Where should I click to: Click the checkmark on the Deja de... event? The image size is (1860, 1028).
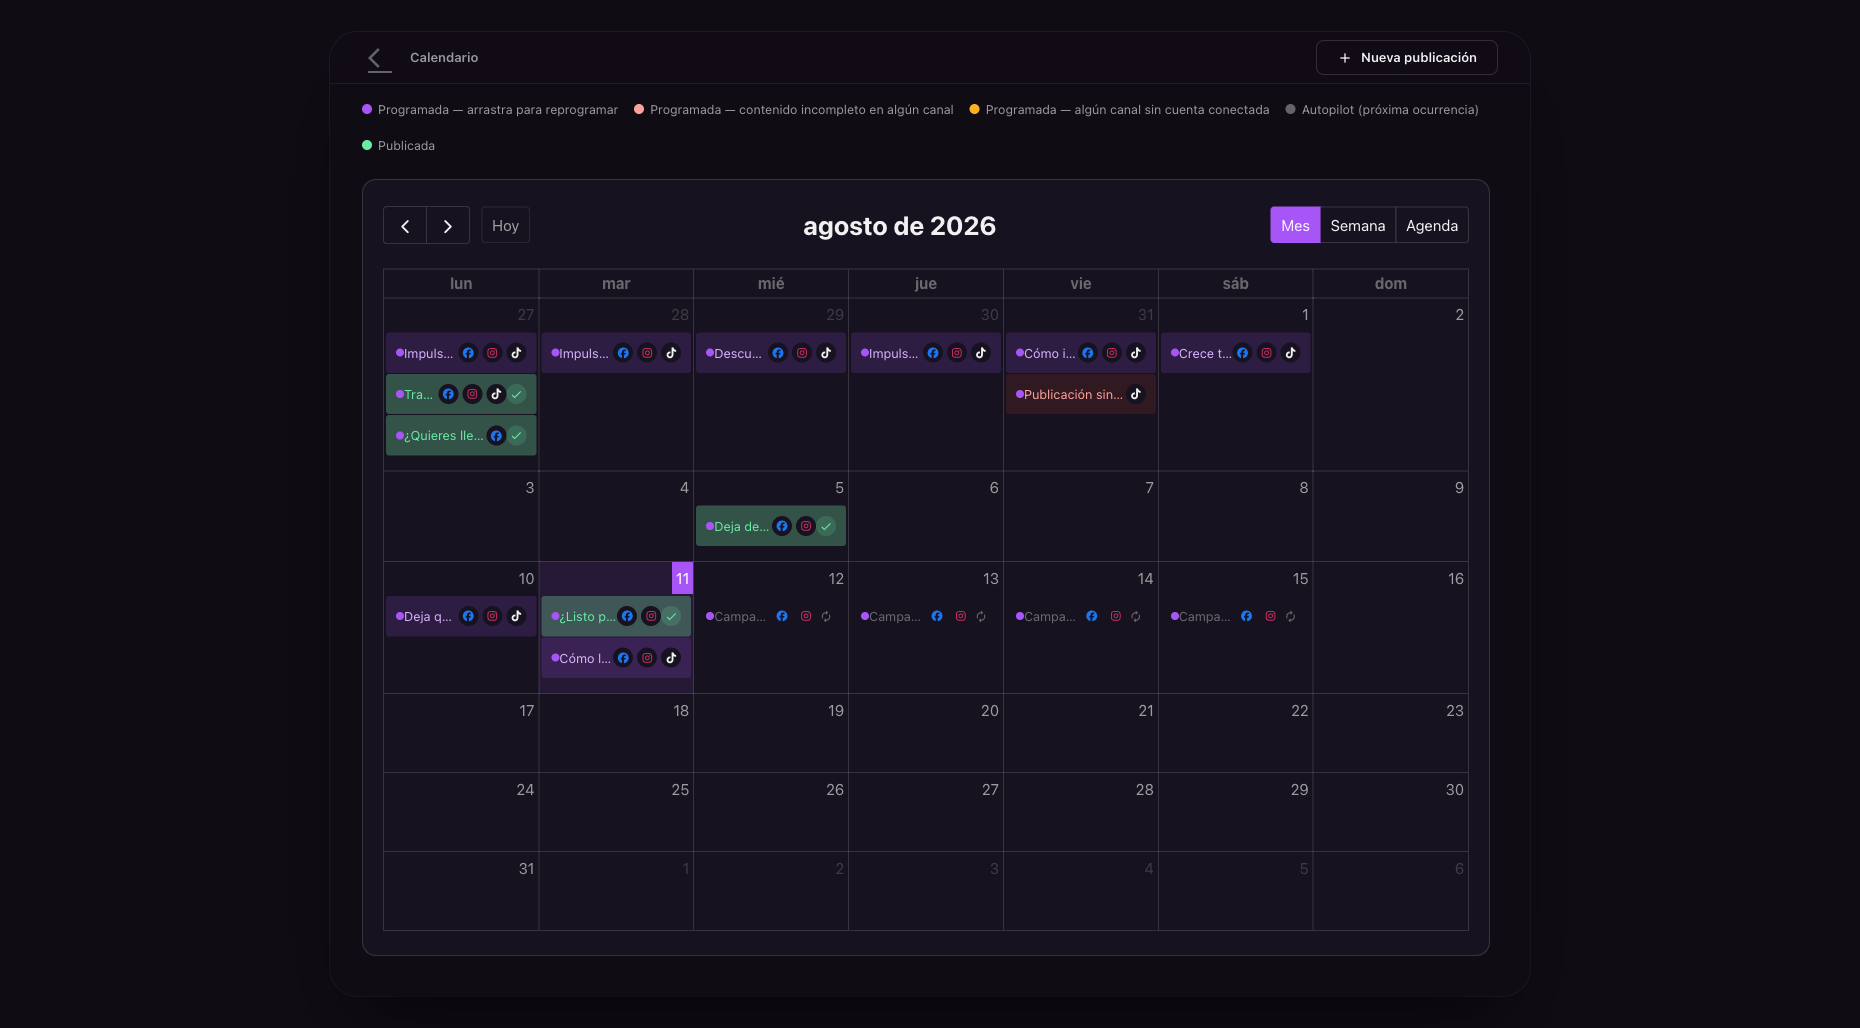tap(827, 526)
